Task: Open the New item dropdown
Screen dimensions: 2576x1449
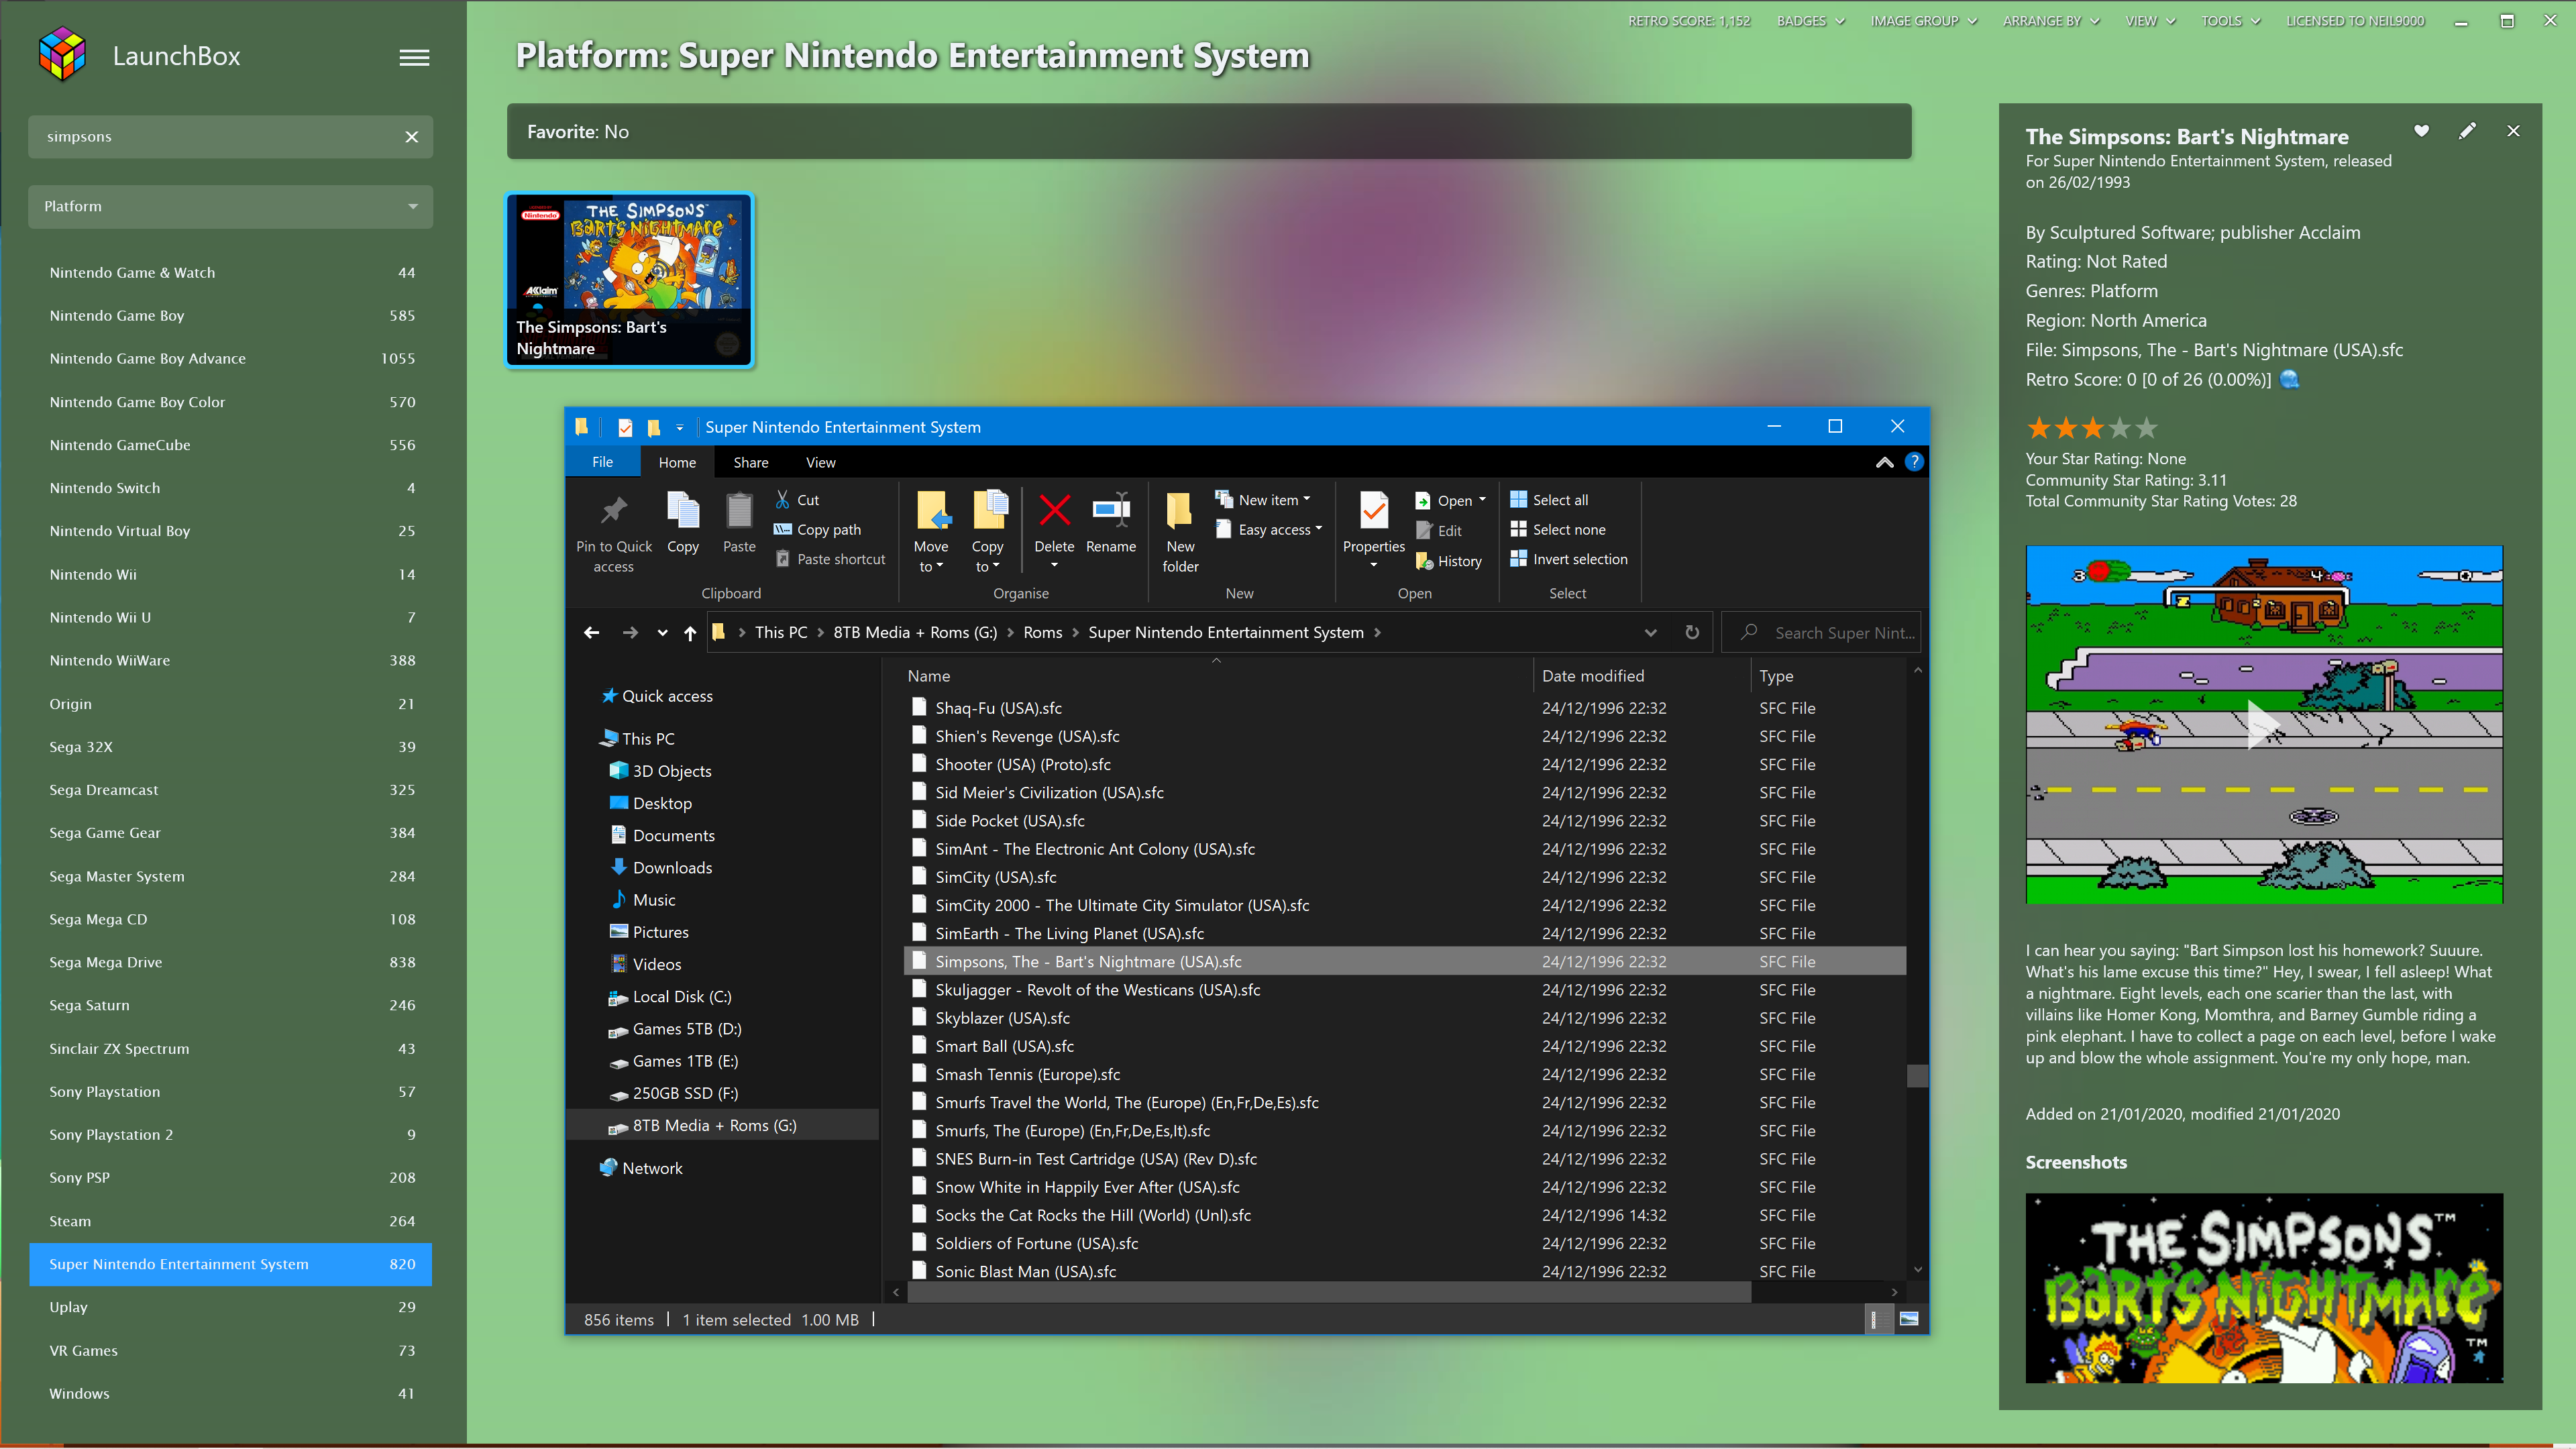Action: point(1263,500)
